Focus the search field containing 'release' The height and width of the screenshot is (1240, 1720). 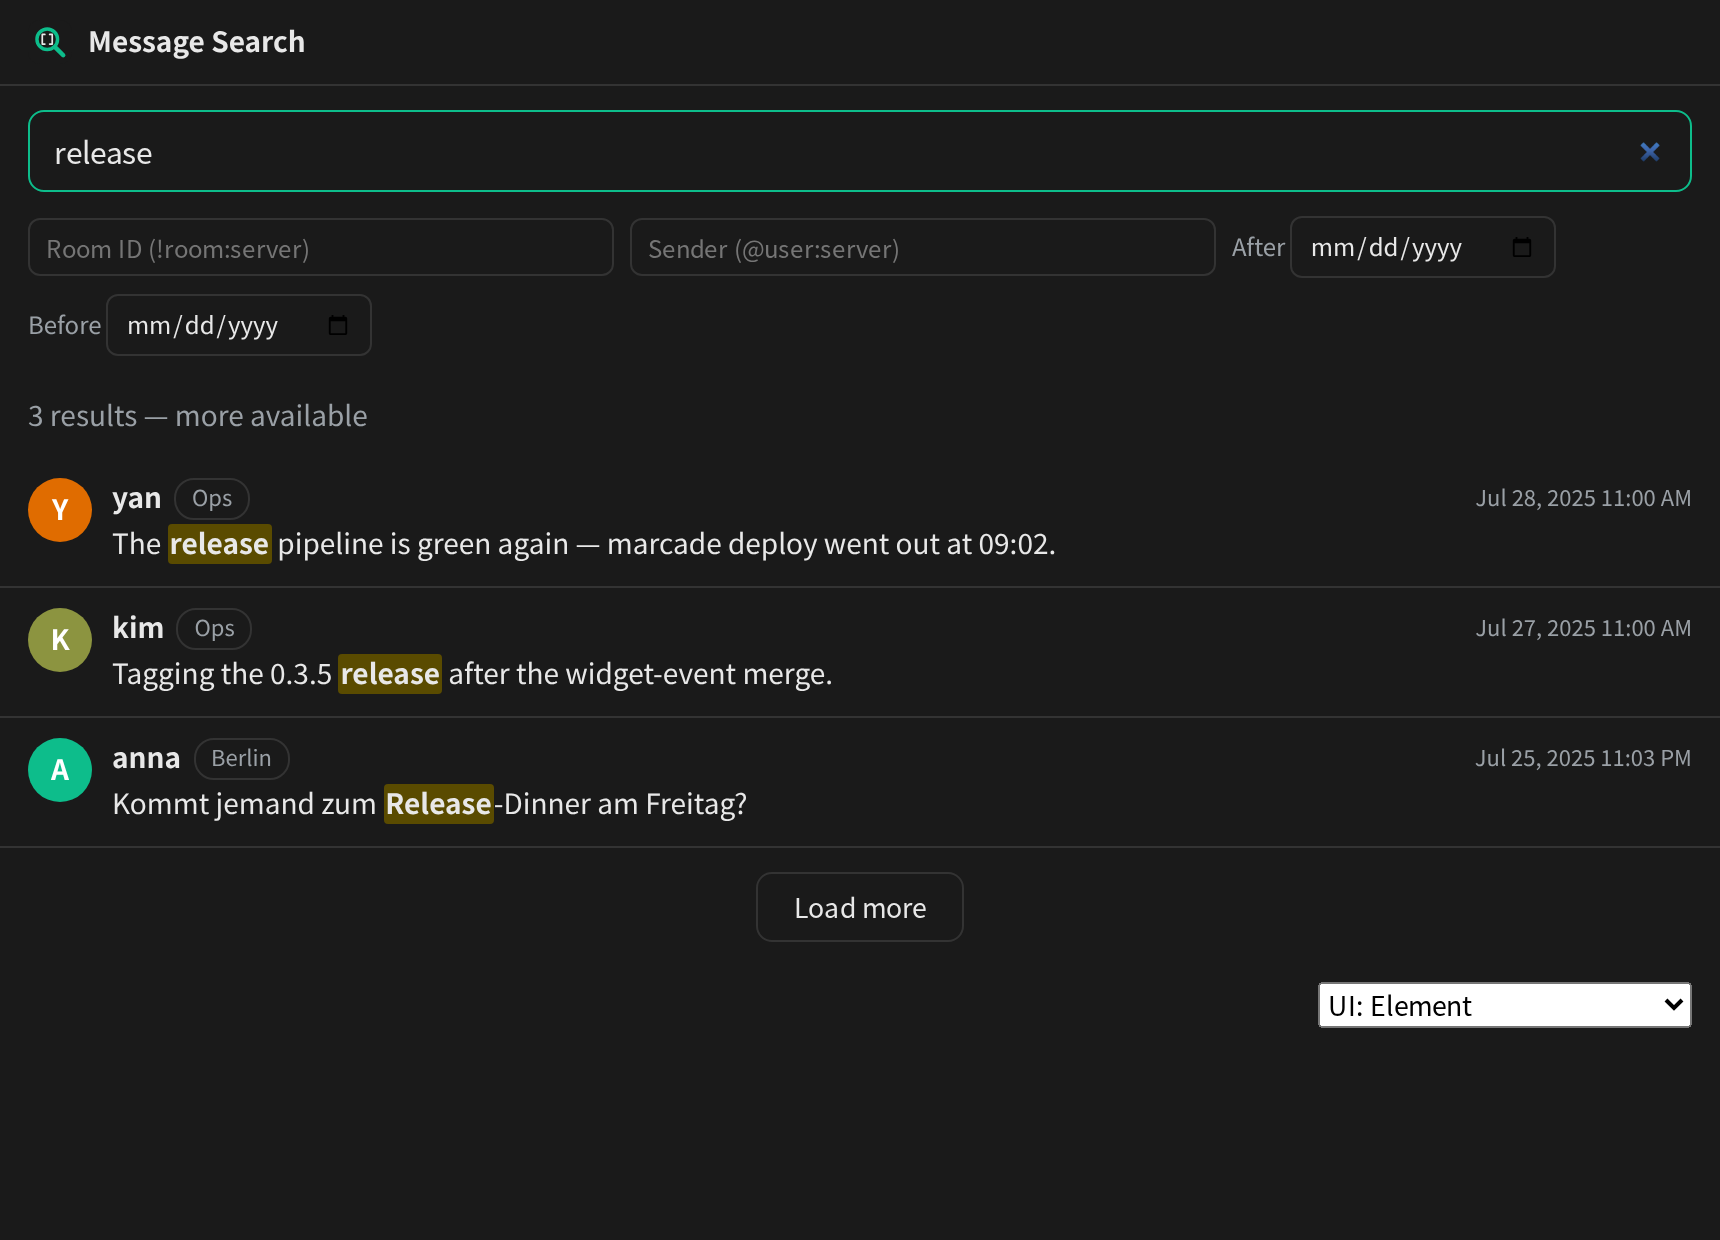(x=860, y=151)
